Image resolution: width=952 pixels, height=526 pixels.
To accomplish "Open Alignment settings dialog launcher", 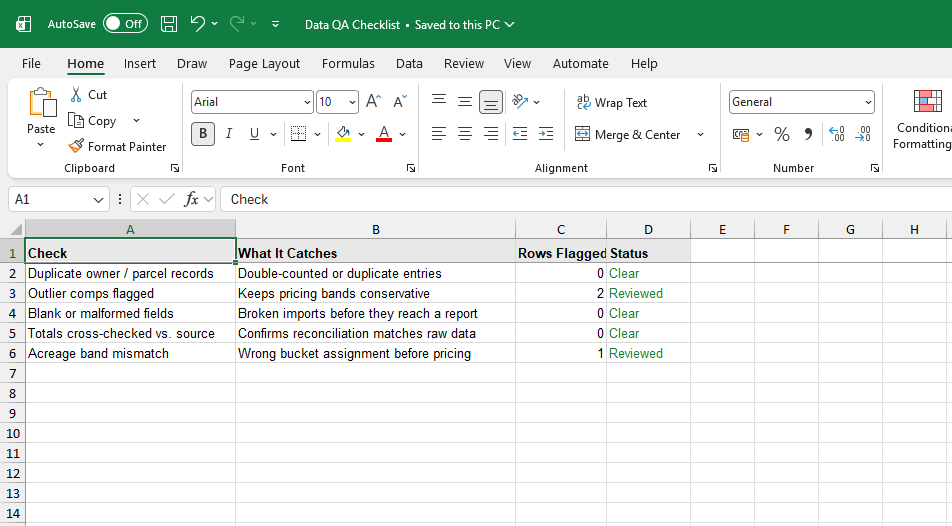I will (713, 168).
